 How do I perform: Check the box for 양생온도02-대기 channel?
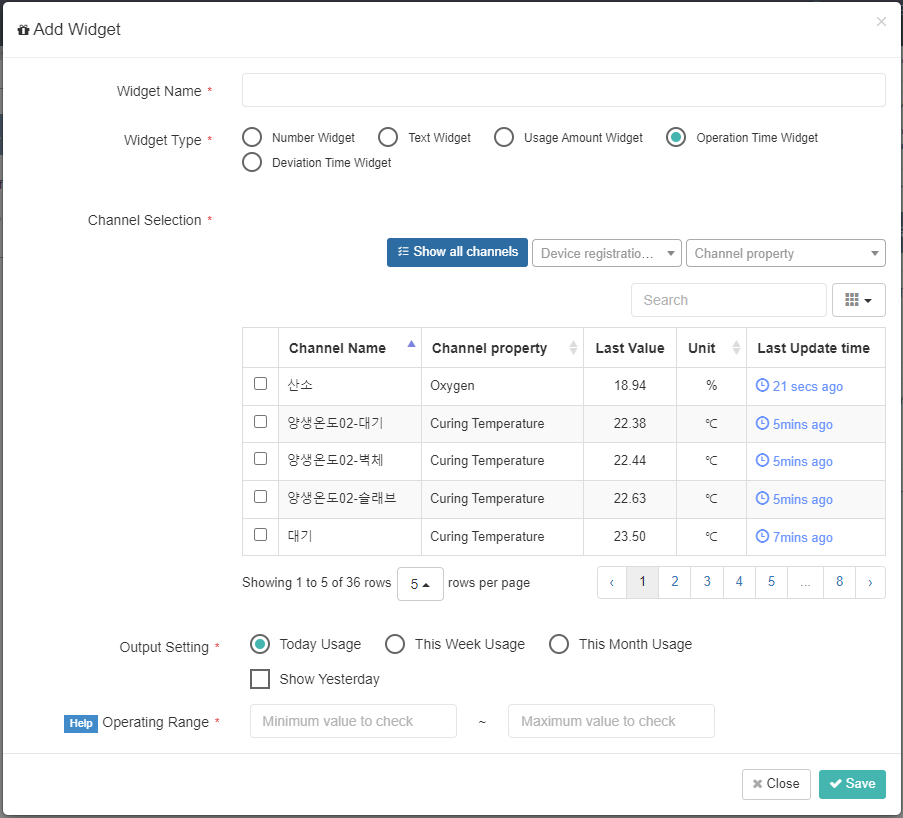click(x=260, y=422)
